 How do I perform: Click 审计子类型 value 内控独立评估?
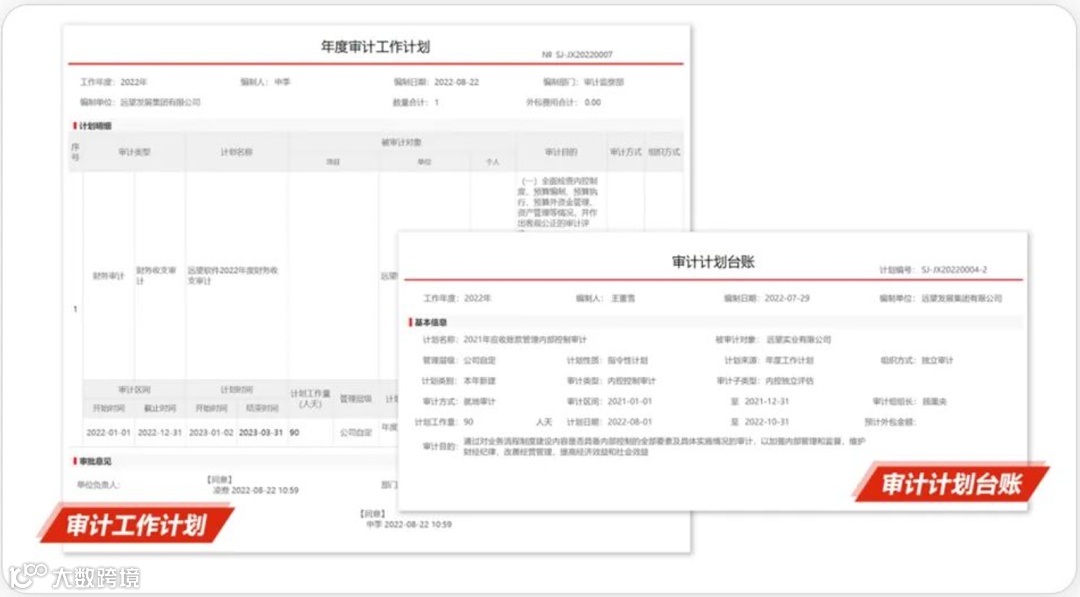click(790, 381)
